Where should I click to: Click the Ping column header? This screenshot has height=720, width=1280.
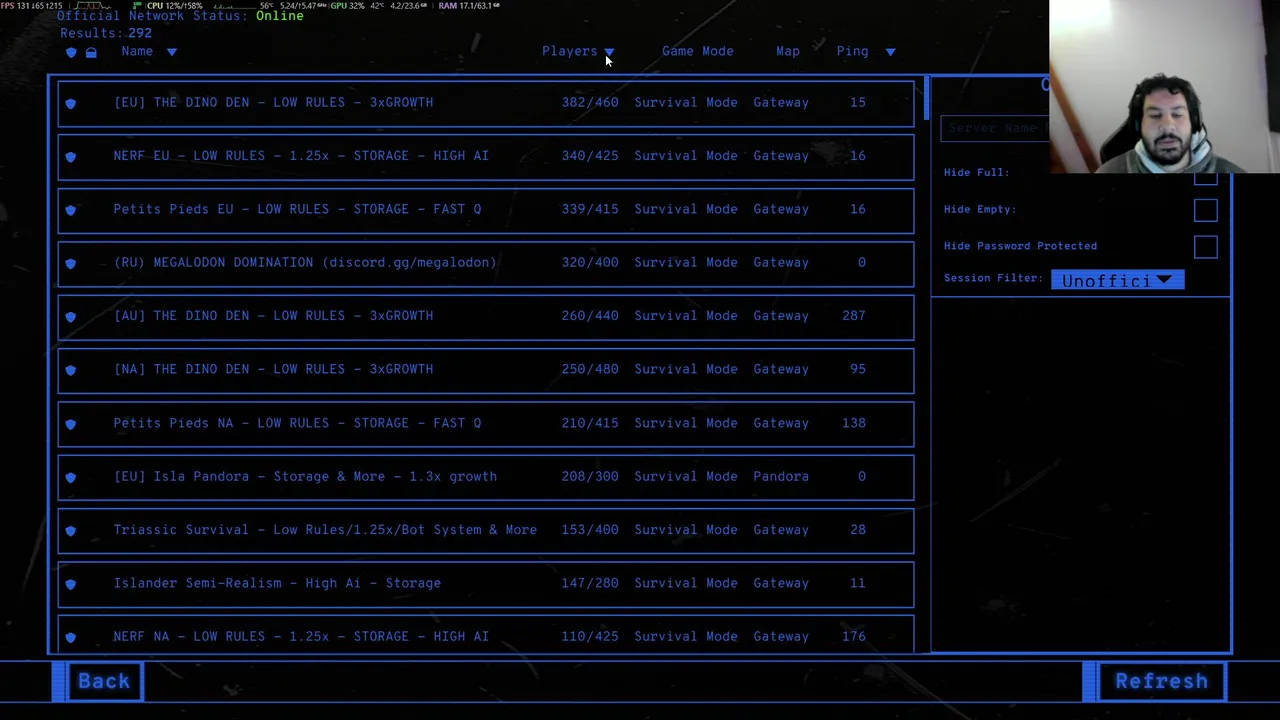(853, 51)
